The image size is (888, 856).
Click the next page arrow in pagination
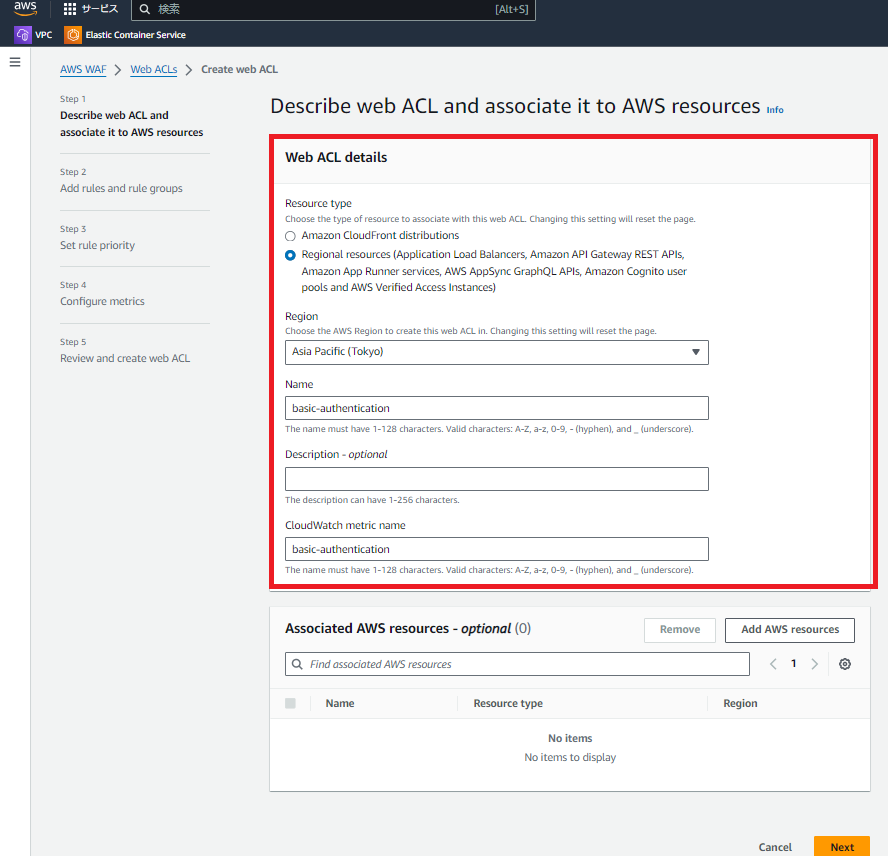814,663
